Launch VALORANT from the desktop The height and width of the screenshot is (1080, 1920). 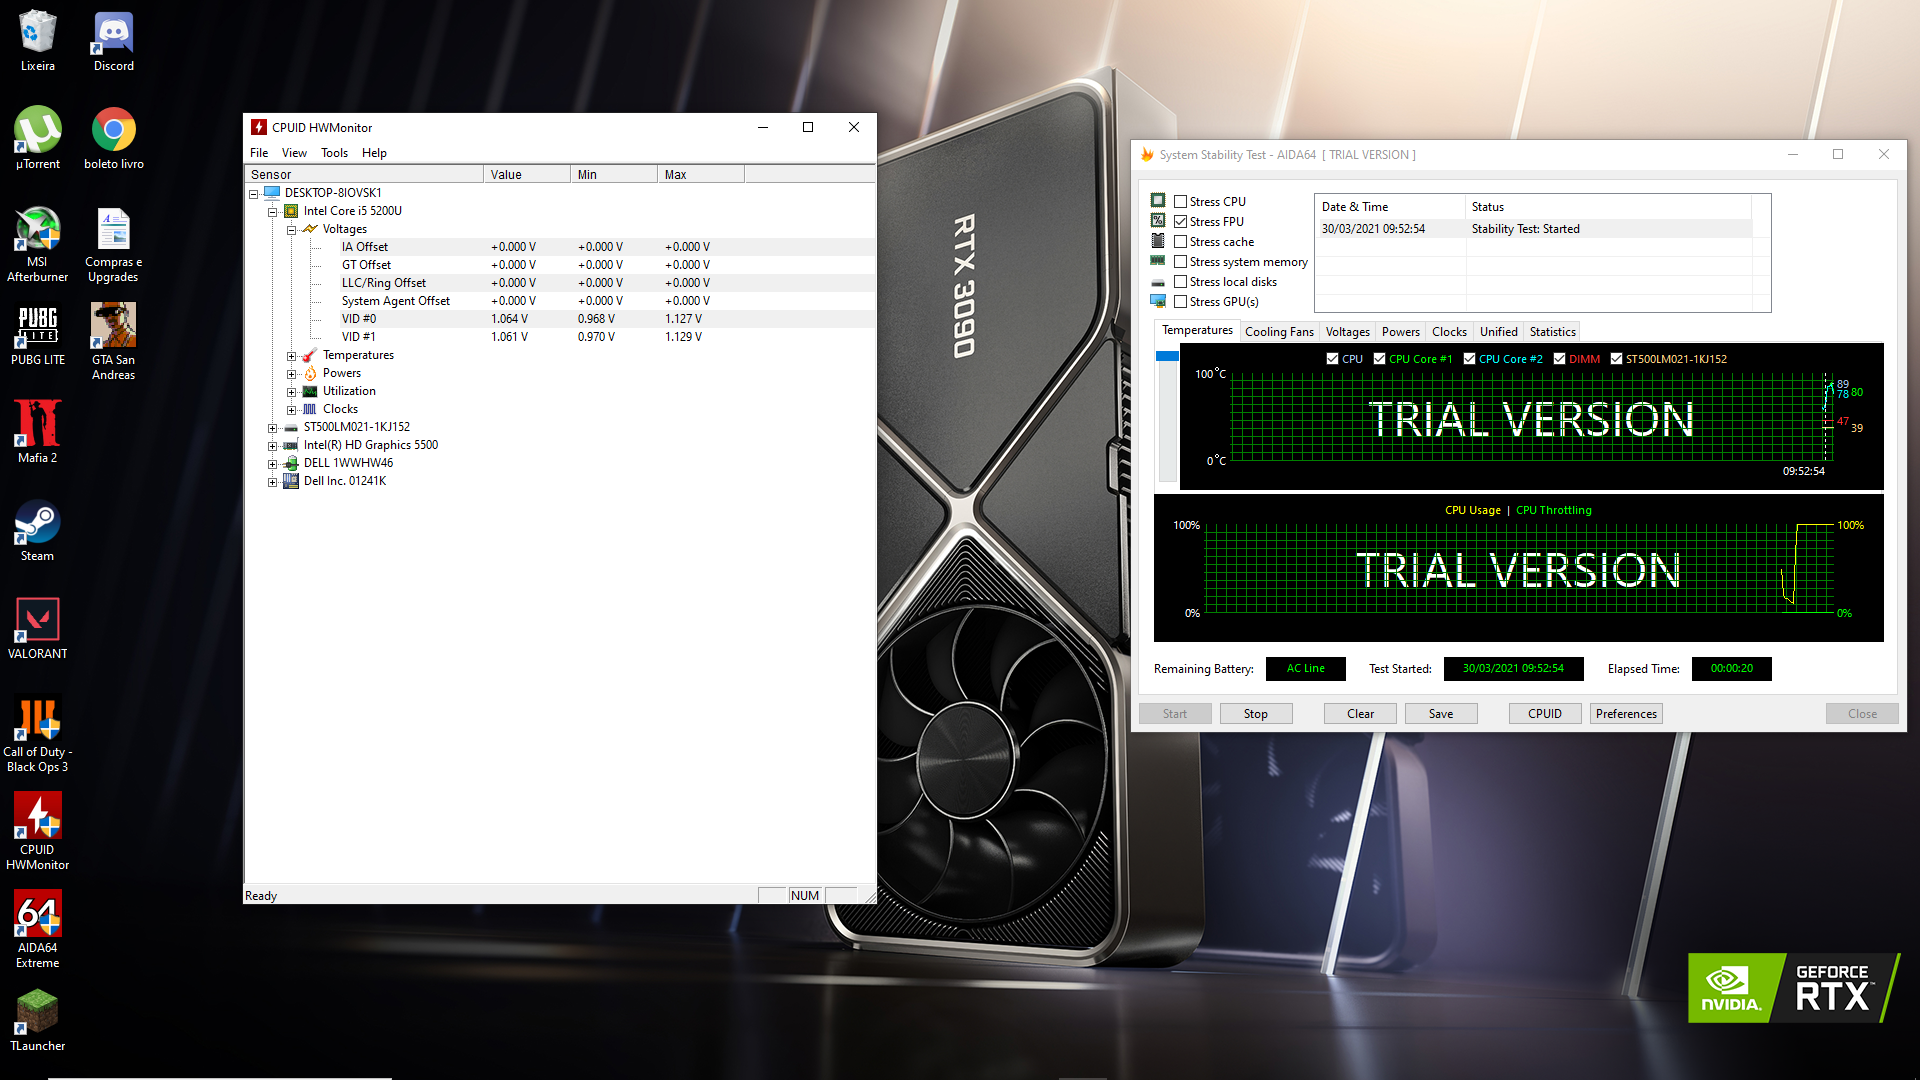[x=38, y=628]
